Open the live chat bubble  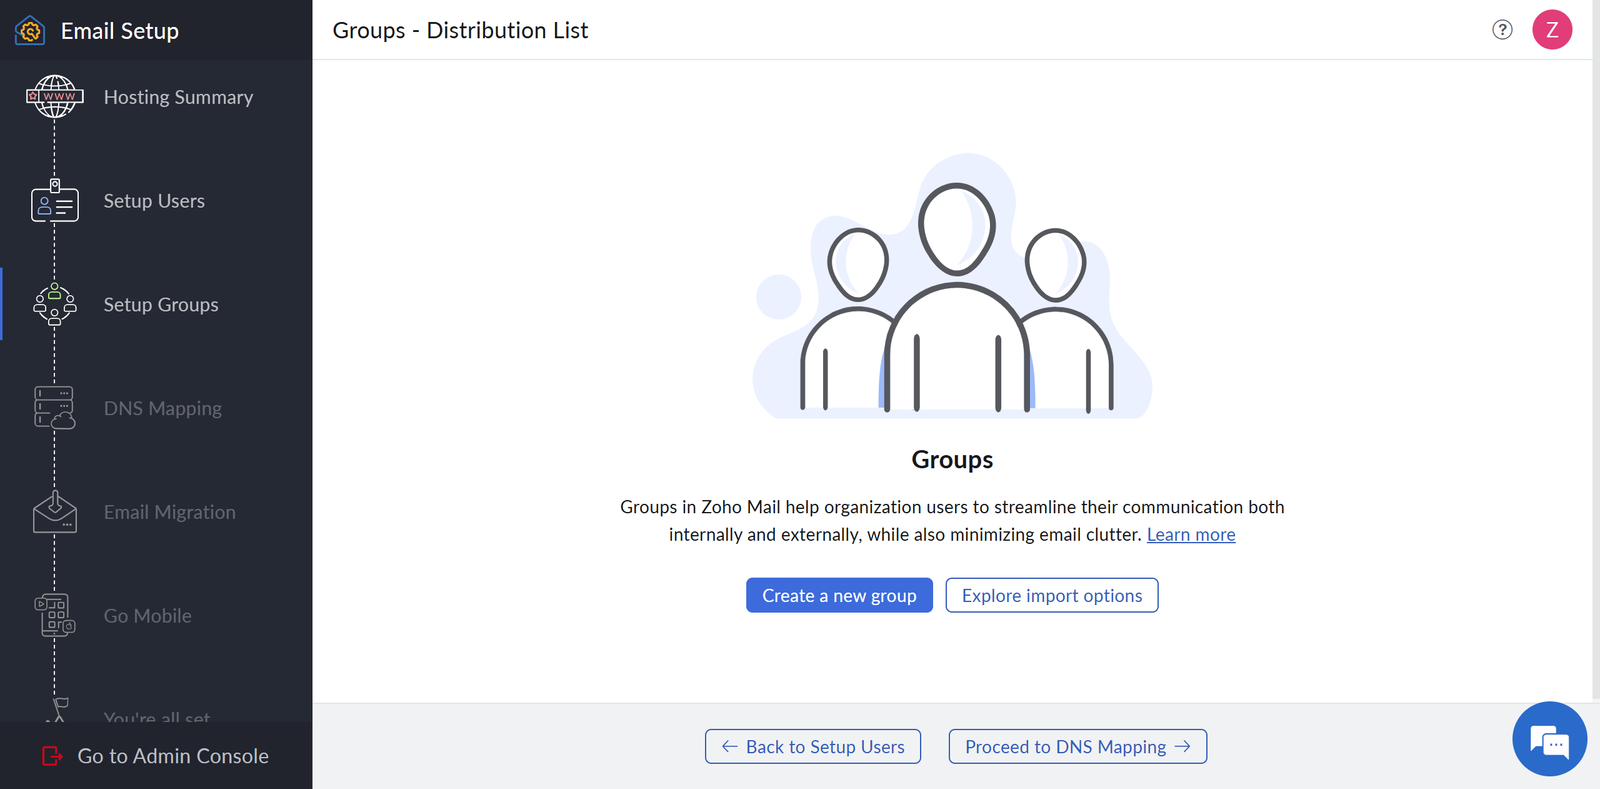click(x=1550, y=739)
